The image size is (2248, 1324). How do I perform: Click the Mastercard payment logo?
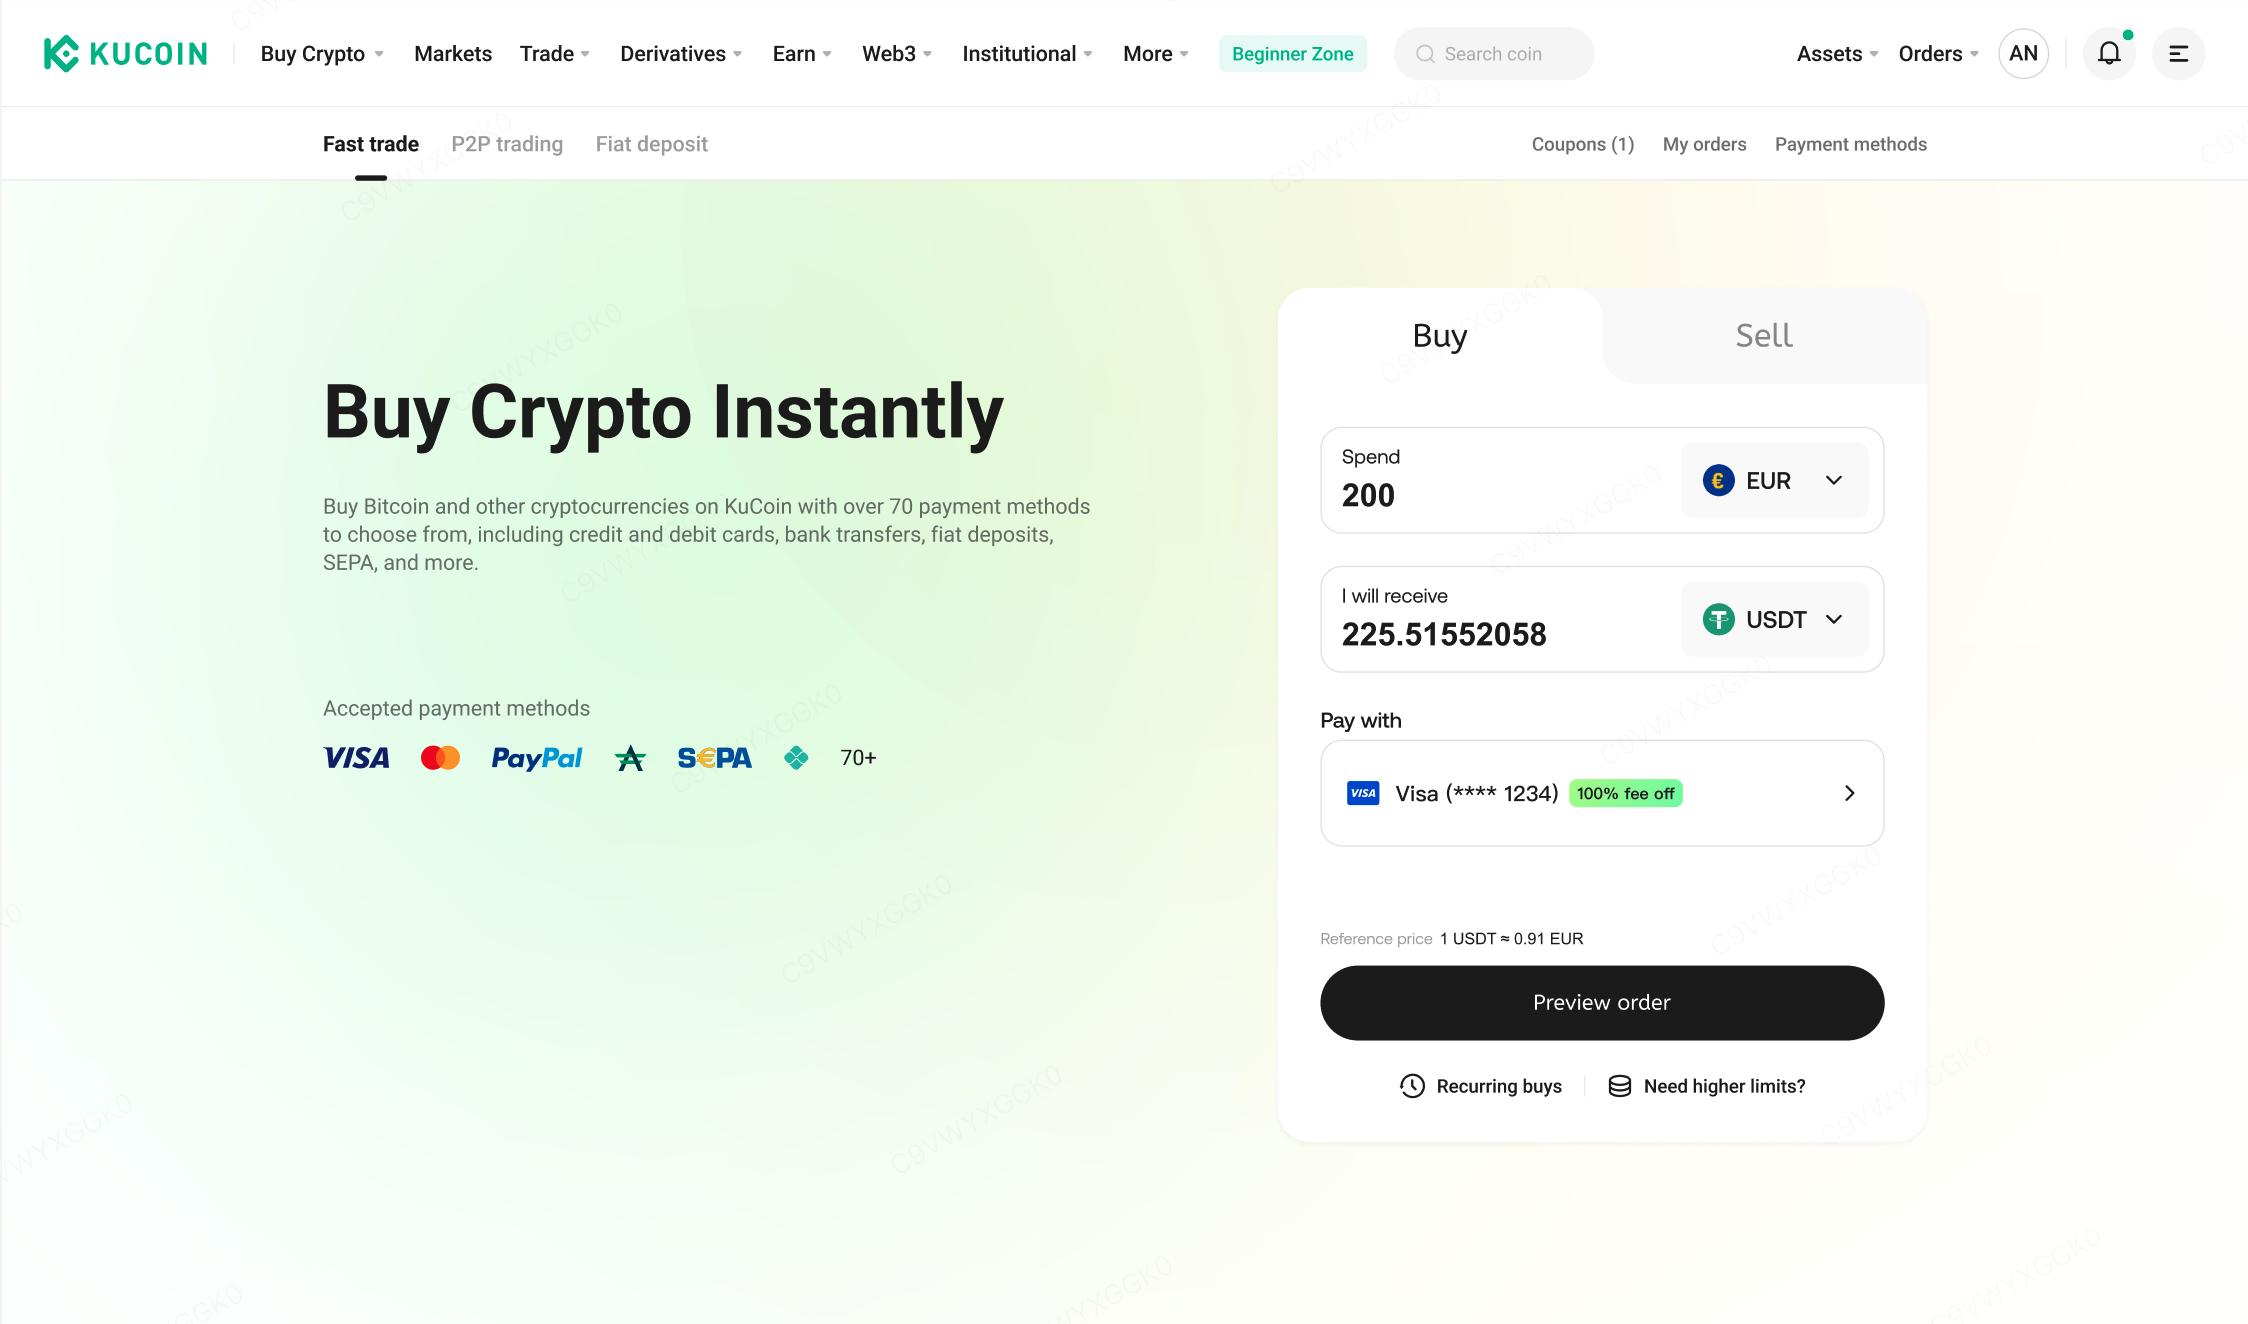pyautogui.click(x=440, y=758)
